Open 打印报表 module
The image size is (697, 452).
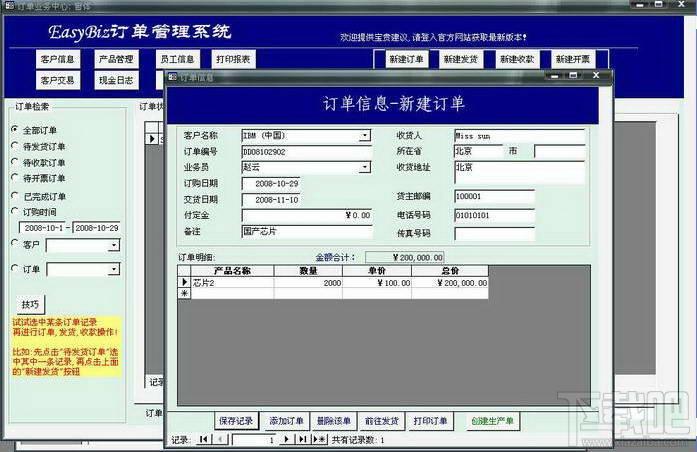233,59
